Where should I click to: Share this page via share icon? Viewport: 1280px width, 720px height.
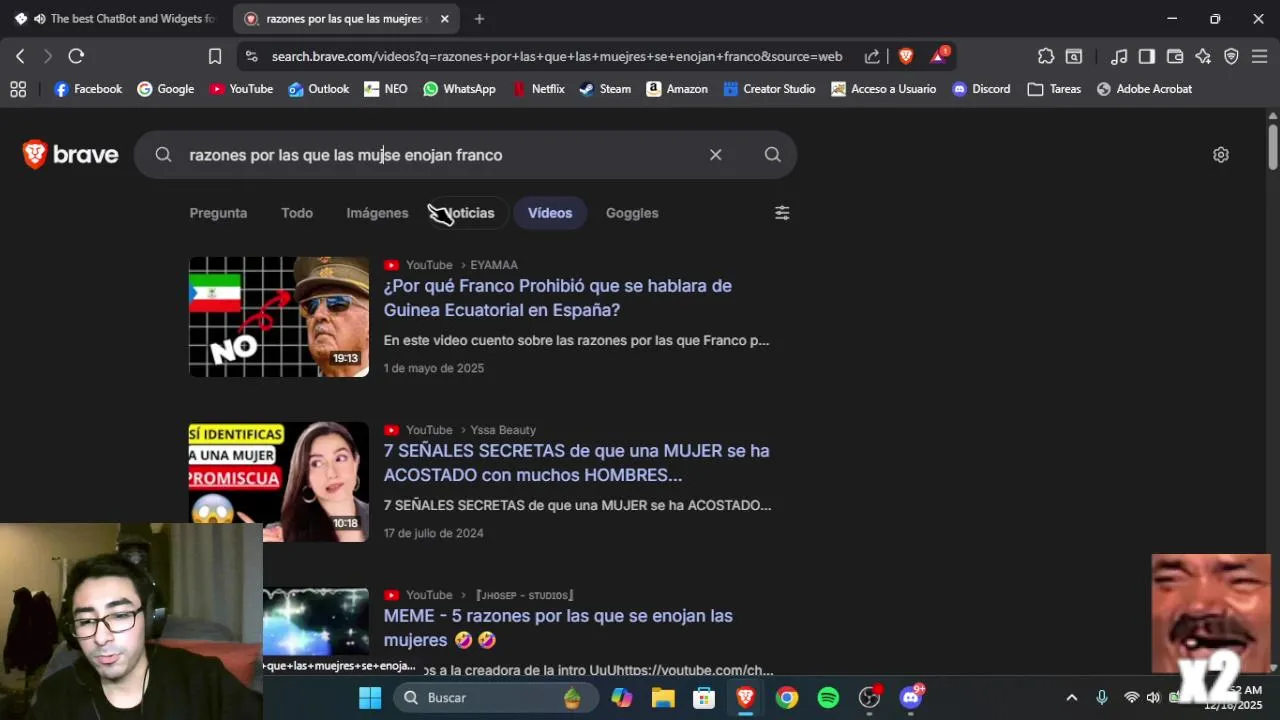click(x=872, y=57)
